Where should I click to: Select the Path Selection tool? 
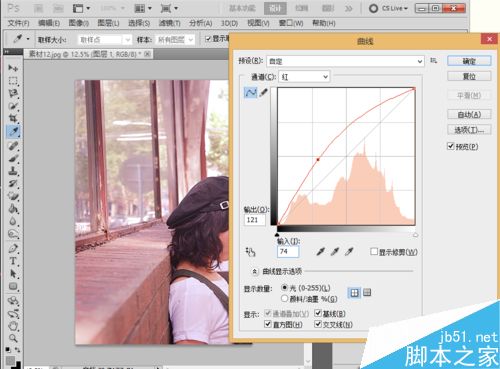point(13,274)
